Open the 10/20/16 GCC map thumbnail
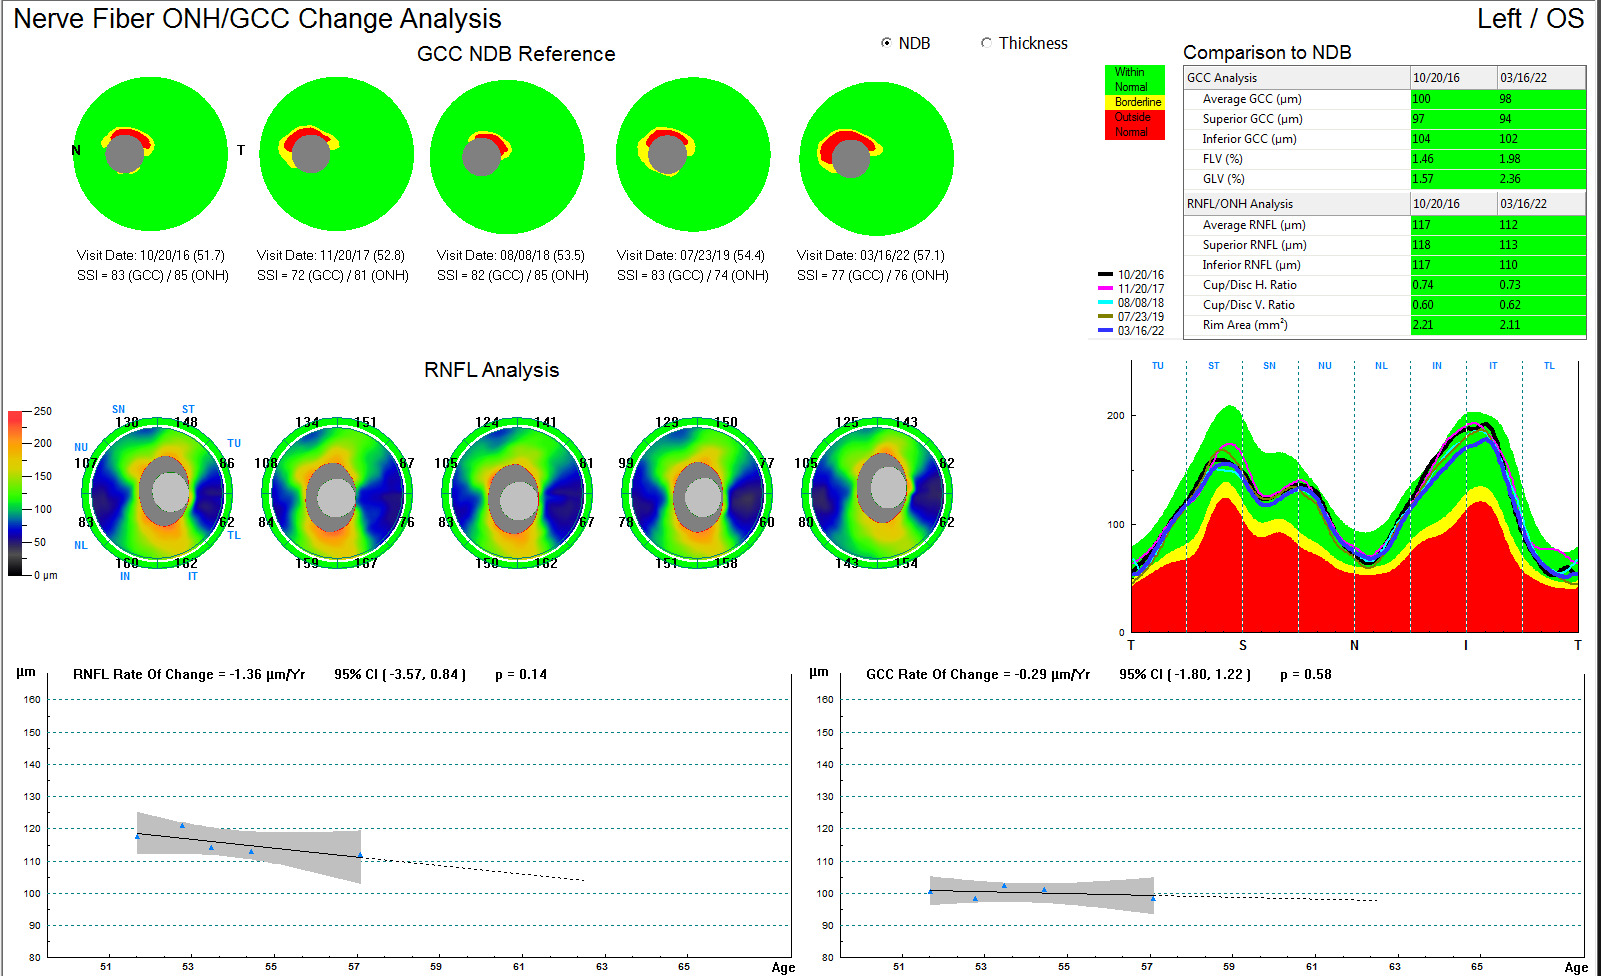 pos(151,155)
